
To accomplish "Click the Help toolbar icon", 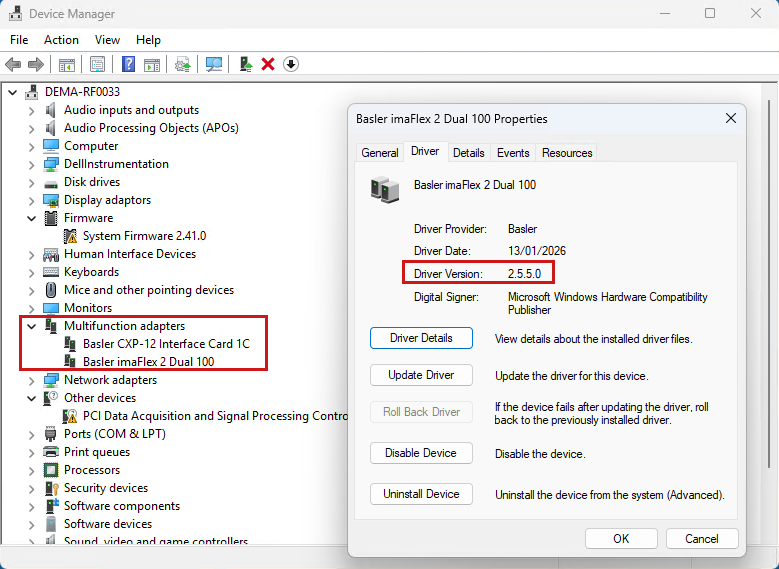I will coord(128,64).
